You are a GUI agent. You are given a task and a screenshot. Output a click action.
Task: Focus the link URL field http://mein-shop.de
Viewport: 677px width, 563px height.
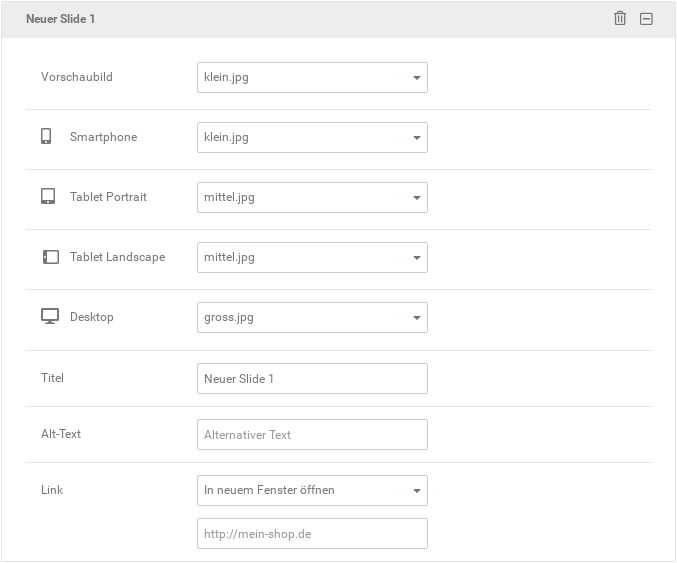(312, 534)
